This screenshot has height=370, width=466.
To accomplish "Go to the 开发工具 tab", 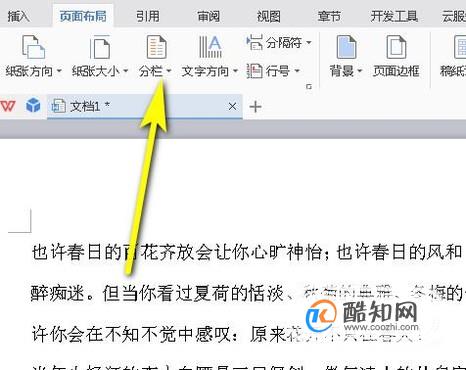I will point(394,16).
